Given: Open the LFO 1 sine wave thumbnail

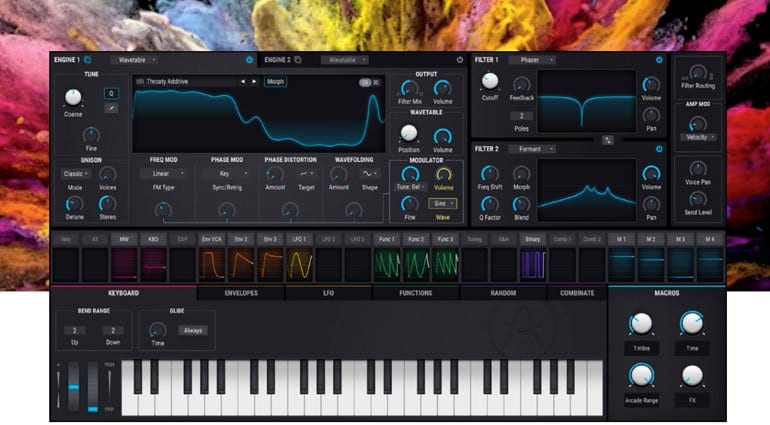Looking at the screenshot, I should (299, 264).
